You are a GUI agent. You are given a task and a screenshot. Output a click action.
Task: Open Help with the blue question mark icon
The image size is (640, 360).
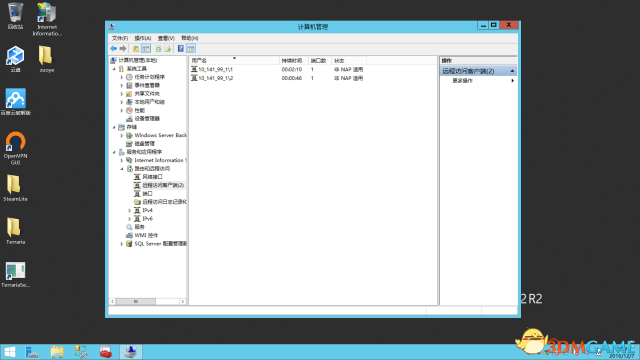point(181,49)
